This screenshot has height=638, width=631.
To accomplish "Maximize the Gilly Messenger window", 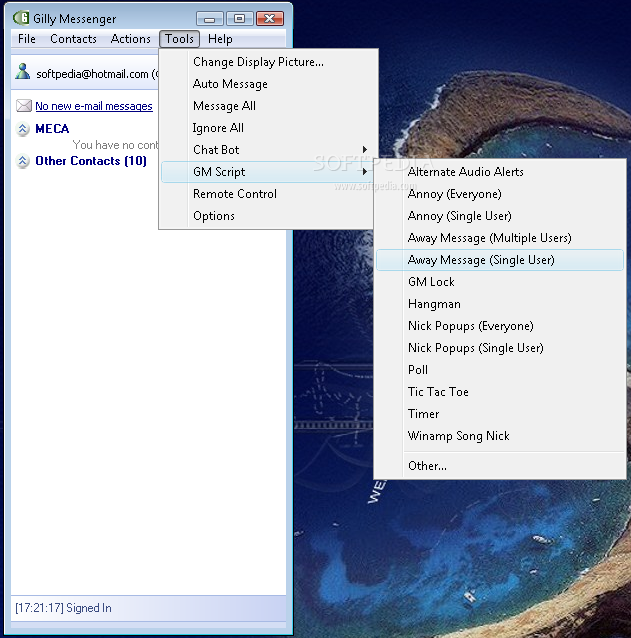I will (240, 19).
